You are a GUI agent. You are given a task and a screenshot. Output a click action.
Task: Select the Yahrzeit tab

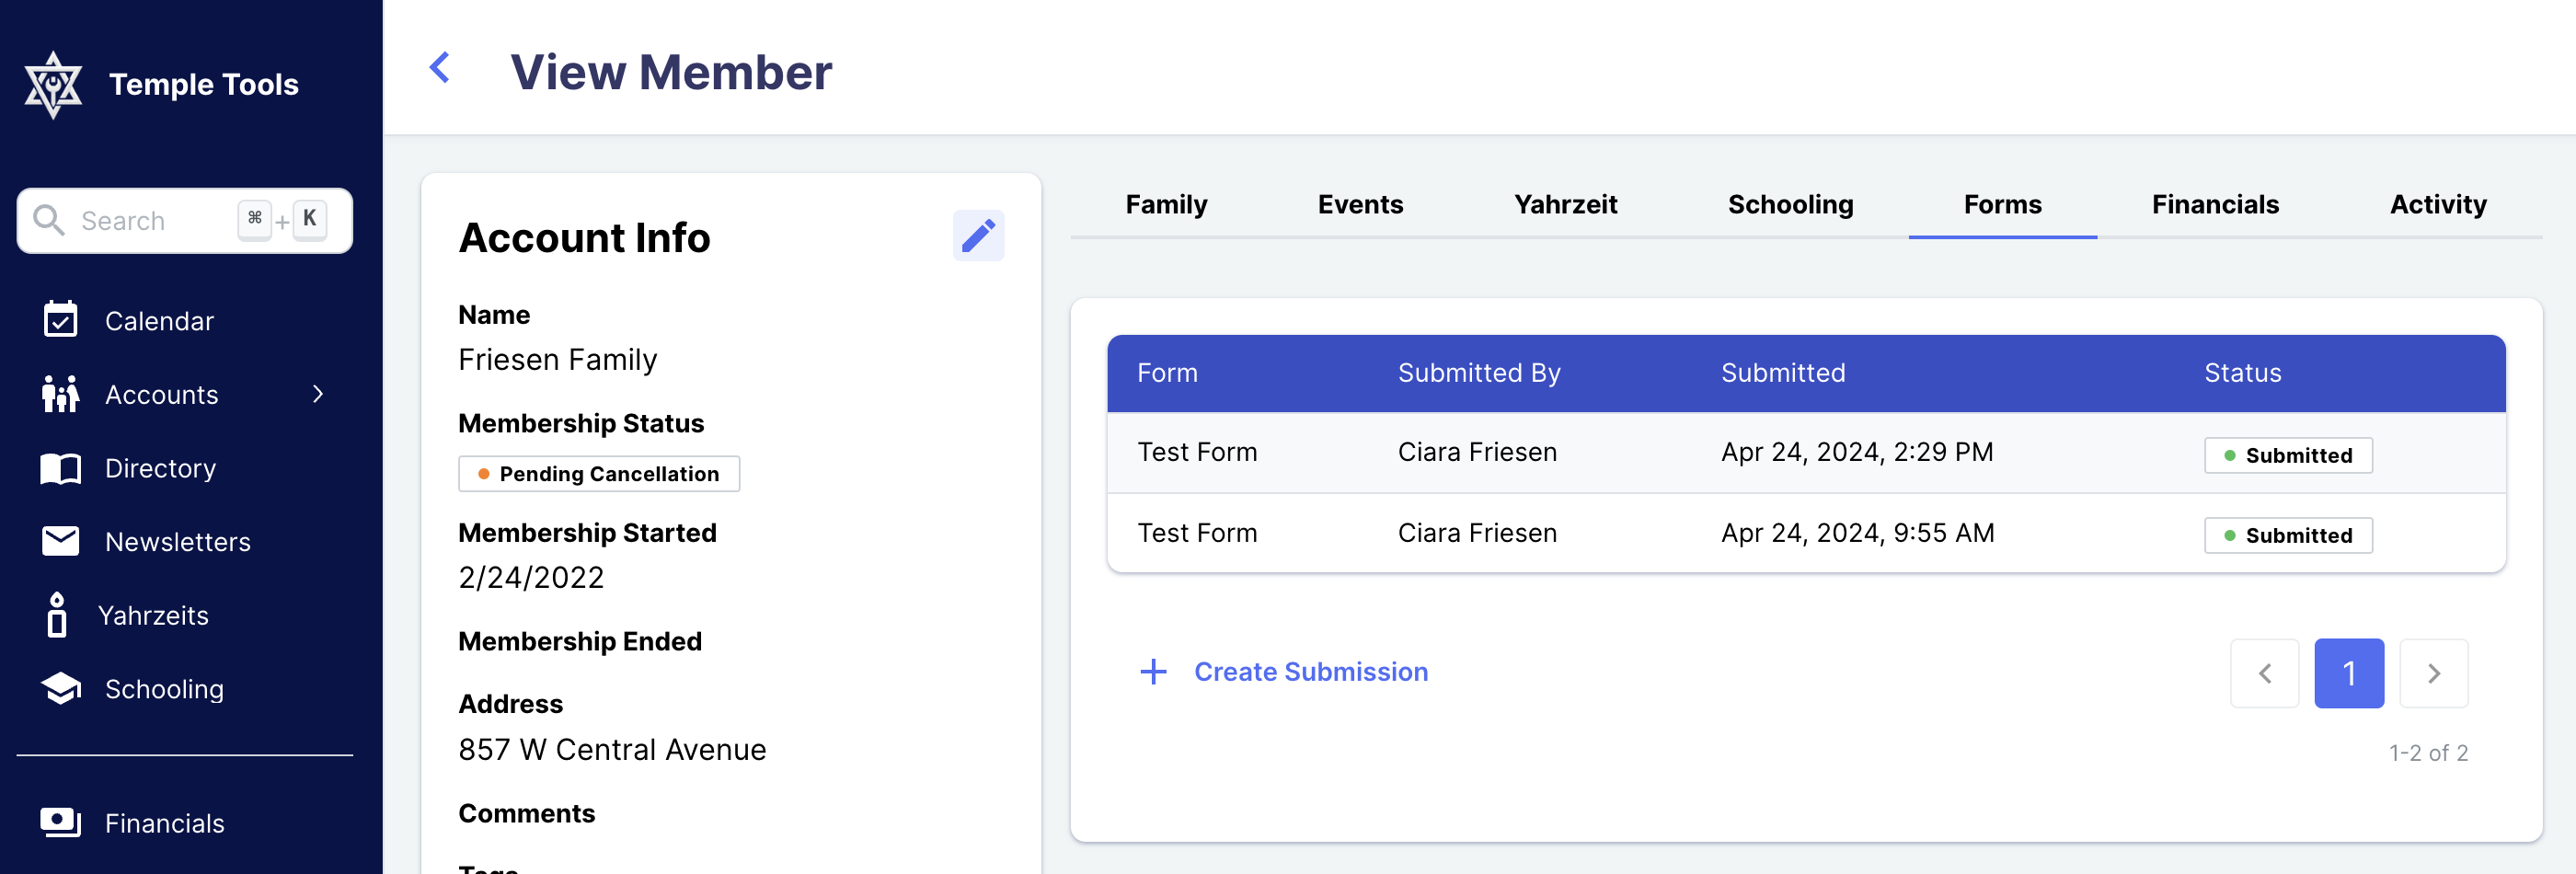click(1566, 204)
